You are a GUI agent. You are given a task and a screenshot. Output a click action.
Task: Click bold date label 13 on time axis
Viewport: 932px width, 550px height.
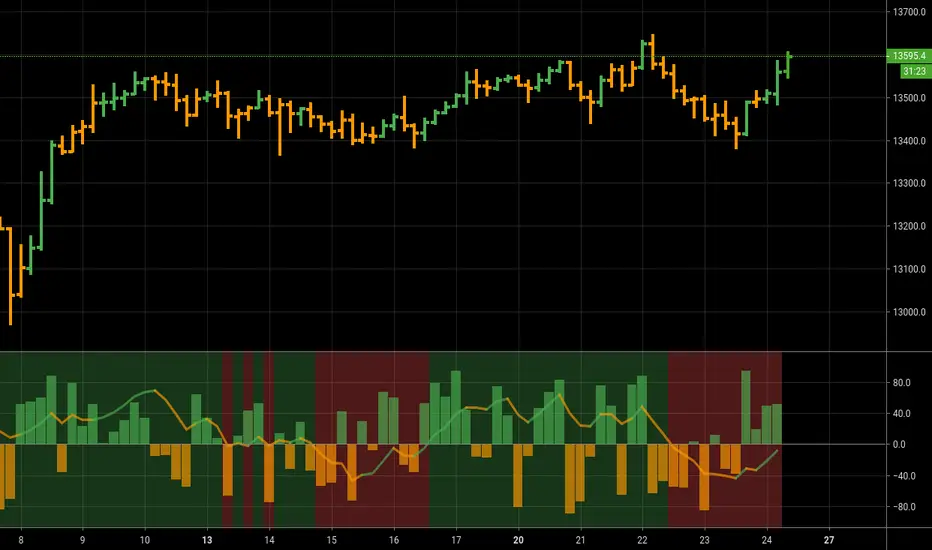coord(207,540)
